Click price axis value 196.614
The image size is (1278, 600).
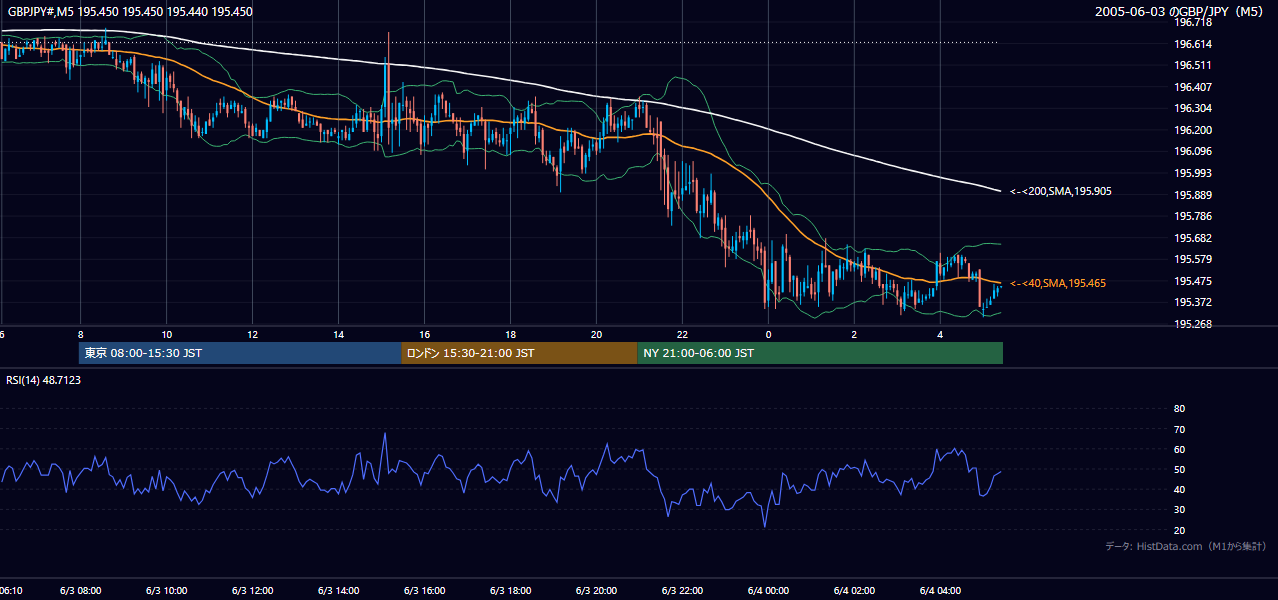1194,44
